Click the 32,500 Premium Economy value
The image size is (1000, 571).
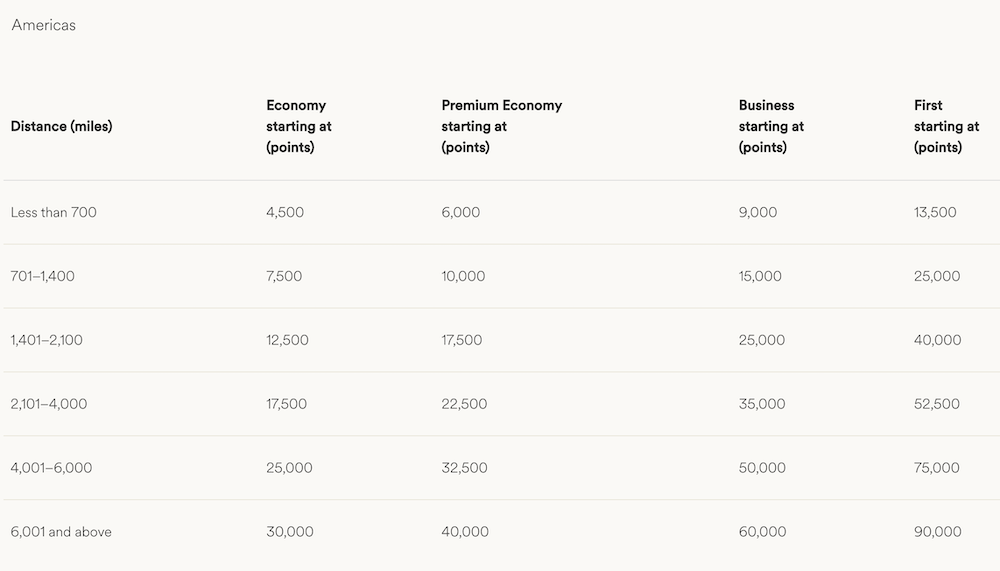click(464, 468)
